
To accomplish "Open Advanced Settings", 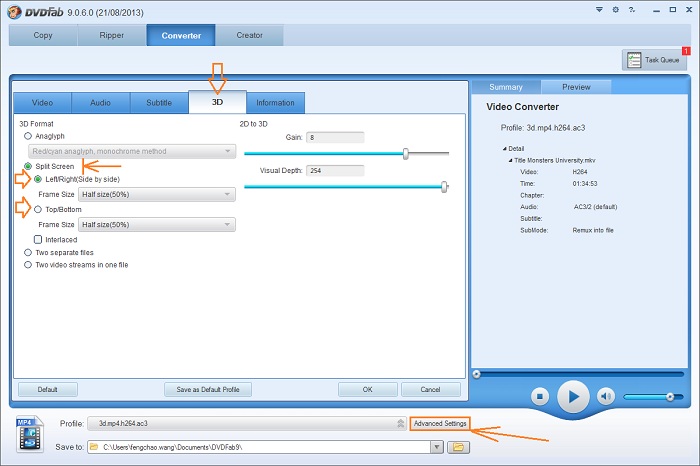I will pos(440,423).
